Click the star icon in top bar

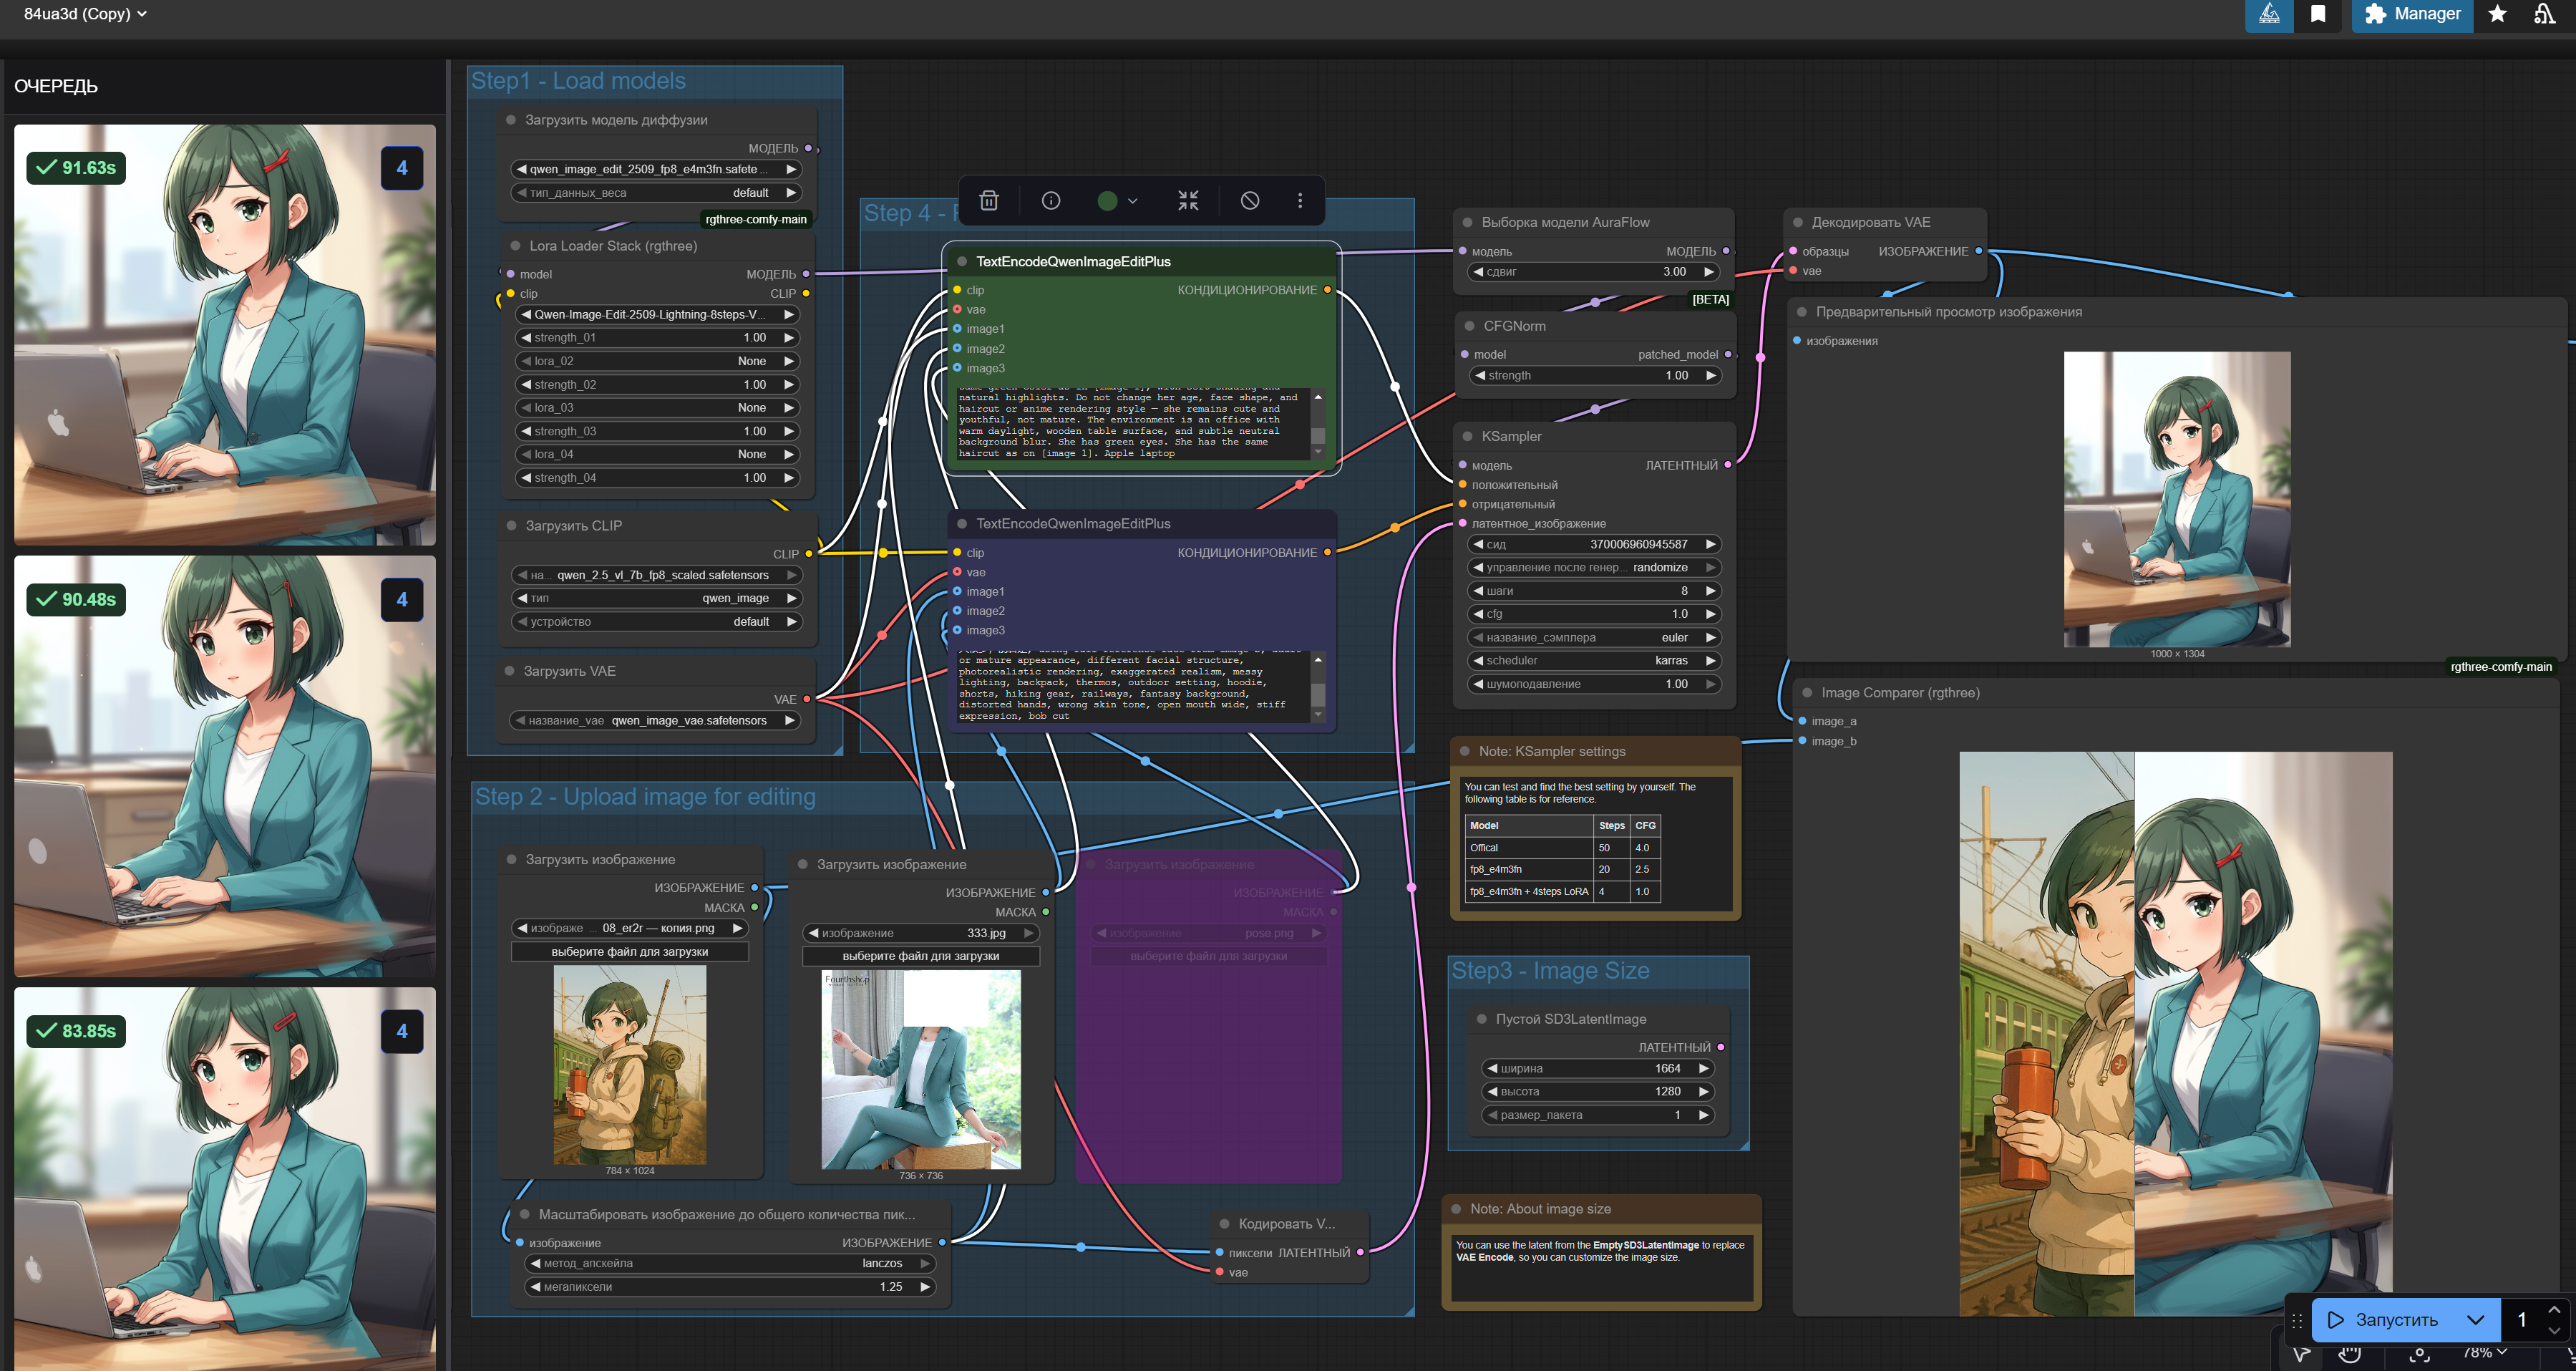pos(2497,14)
